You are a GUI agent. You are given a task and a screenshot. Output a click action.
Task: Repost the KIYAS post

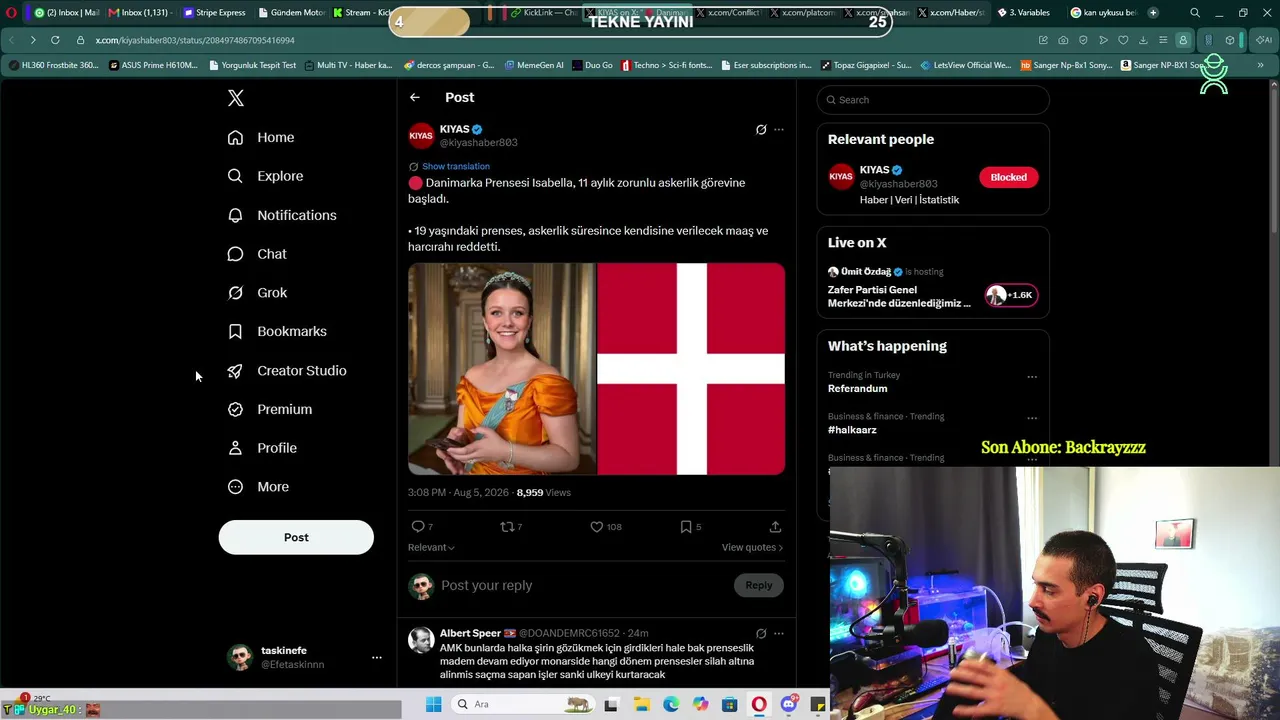[507, 526]
